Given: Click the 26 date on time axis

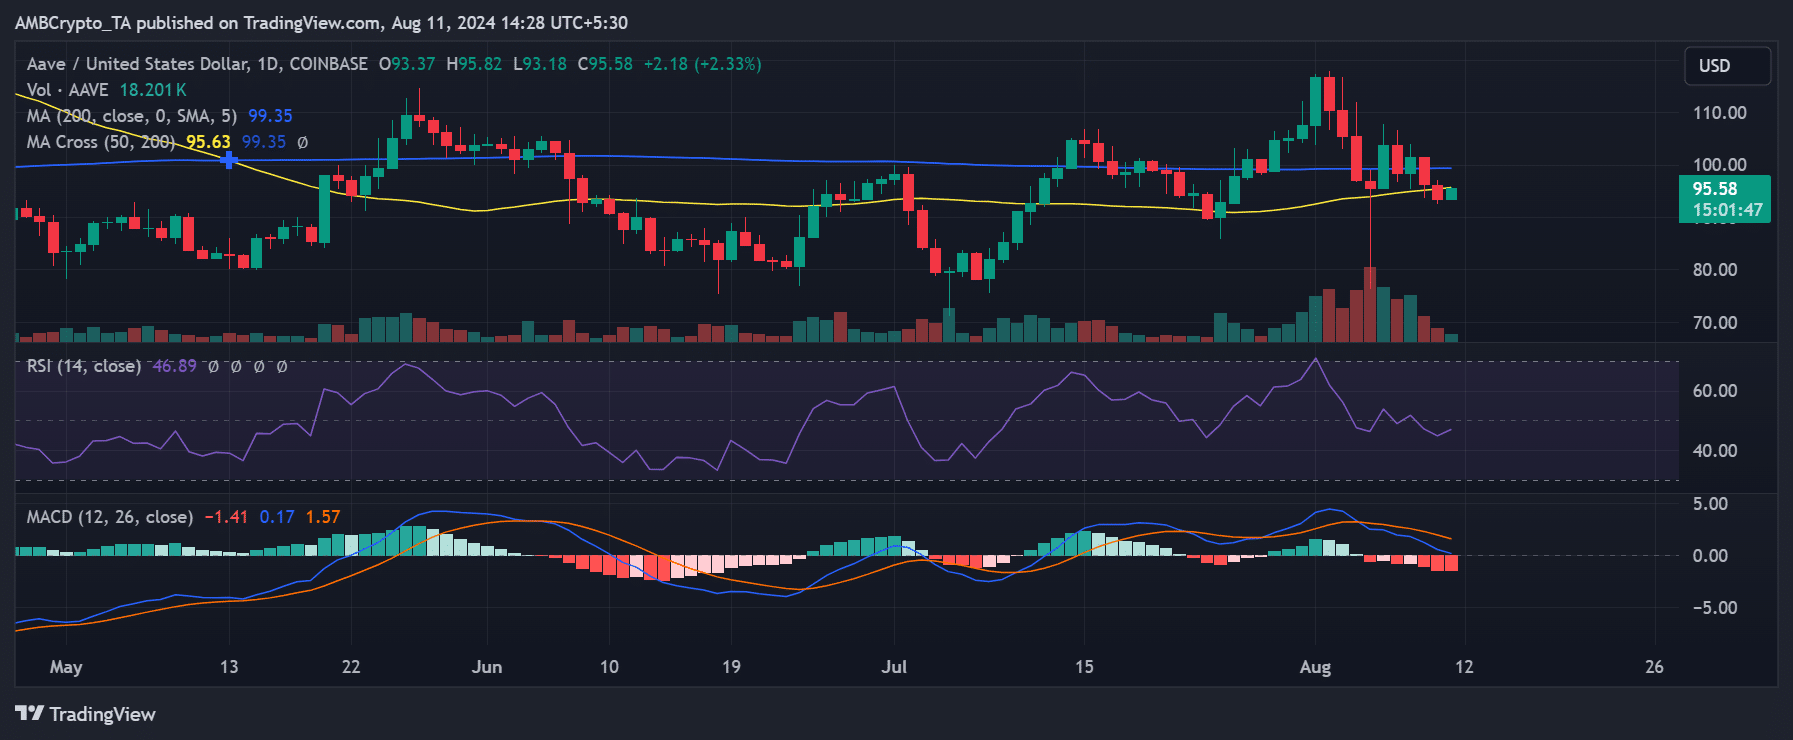Looking at the screenshot, I should (x=1654, y=667).
